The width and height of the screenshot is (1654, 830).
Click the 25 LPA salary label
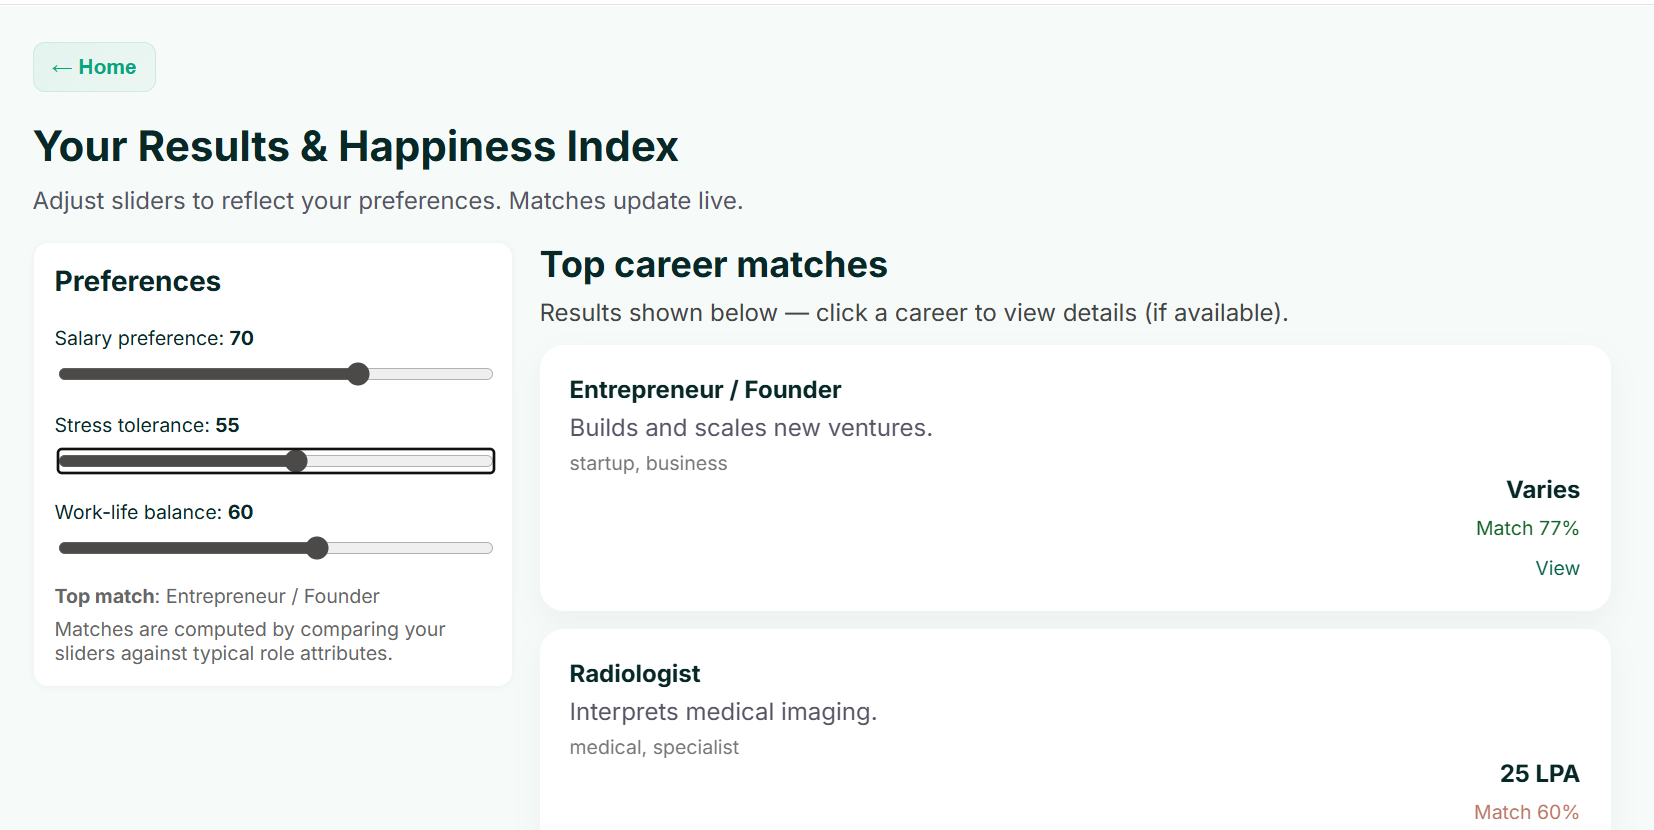[1539, 773]
